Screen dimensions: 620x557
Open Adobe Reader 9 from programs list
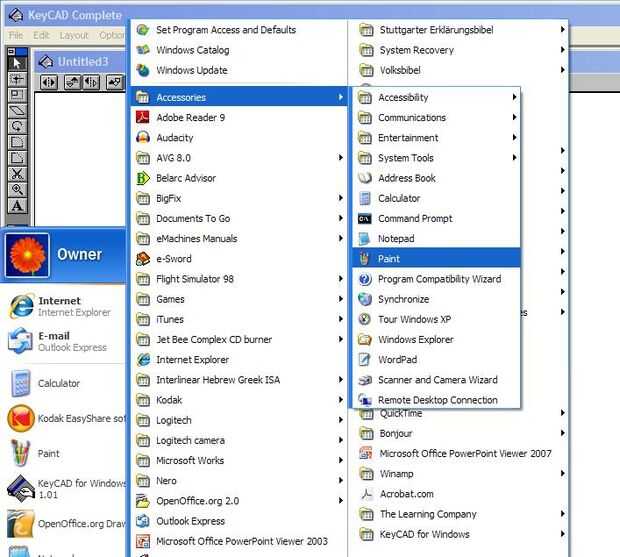pyautogui.click(x=239, y=117)
